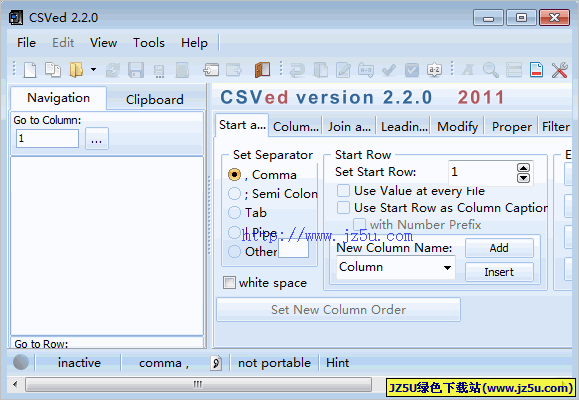Select the Tab separator radio button

pyautogui.click(x=234, y=212)
